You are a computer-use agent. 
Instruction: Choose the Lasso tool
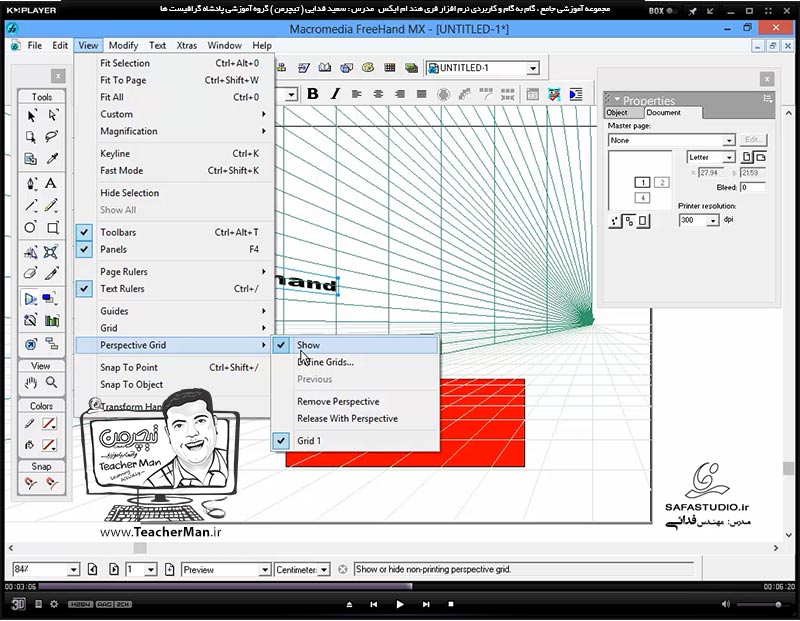point(52,137)
